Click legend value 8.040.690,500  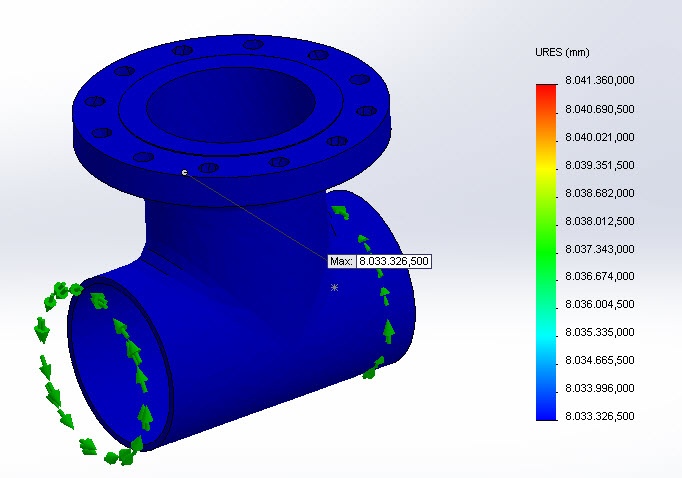pos(600,109)
